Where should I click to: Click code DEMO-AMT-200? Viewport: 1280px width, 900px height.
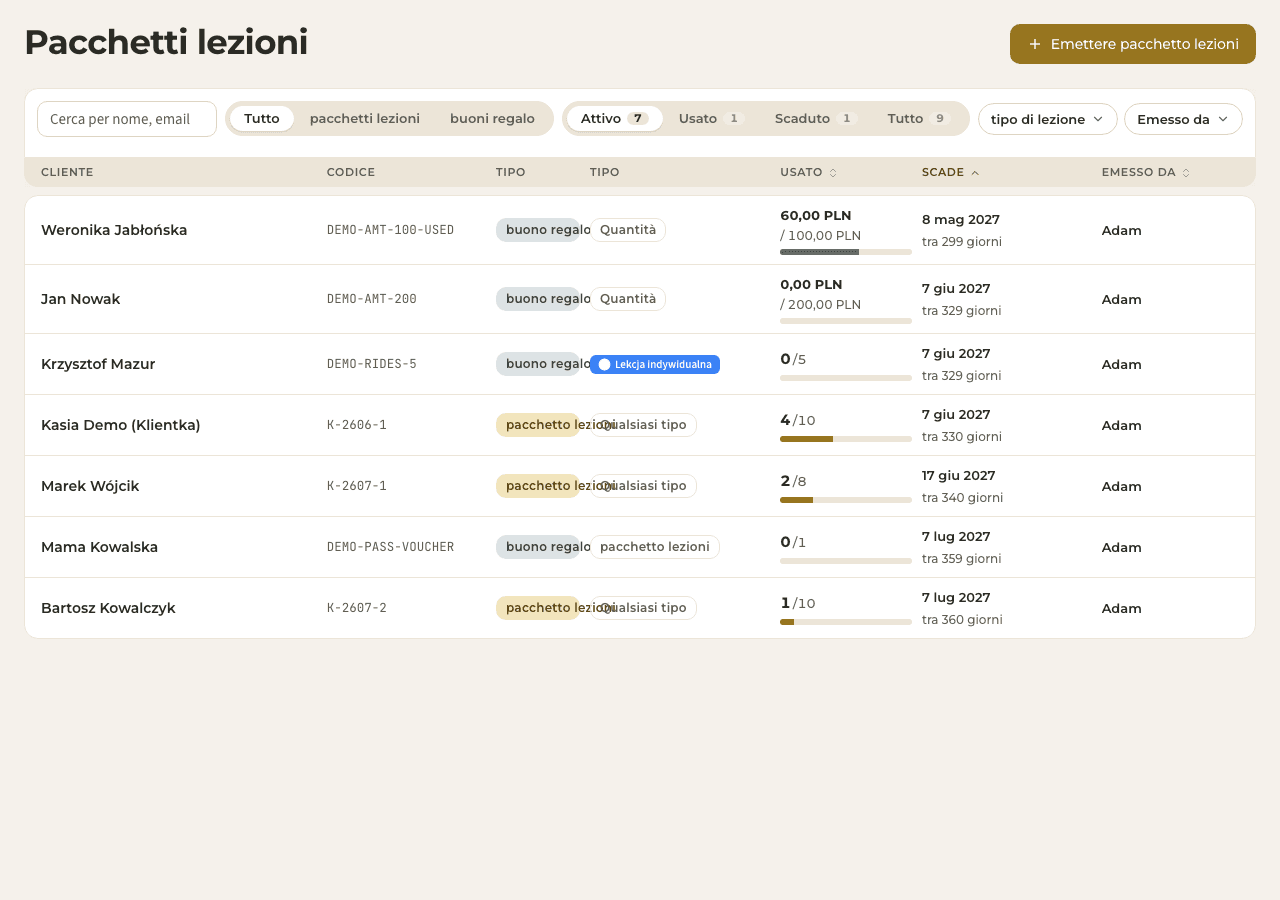372,299
